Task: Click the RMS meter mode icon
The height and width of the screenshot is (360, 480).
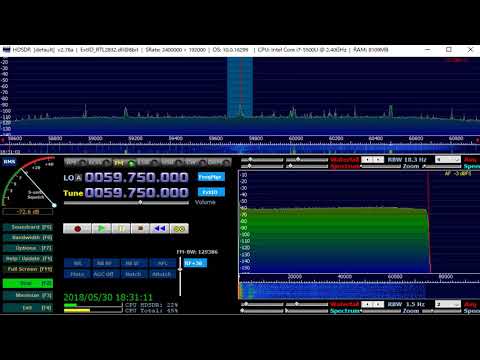Action: click(x=9, y=162)
